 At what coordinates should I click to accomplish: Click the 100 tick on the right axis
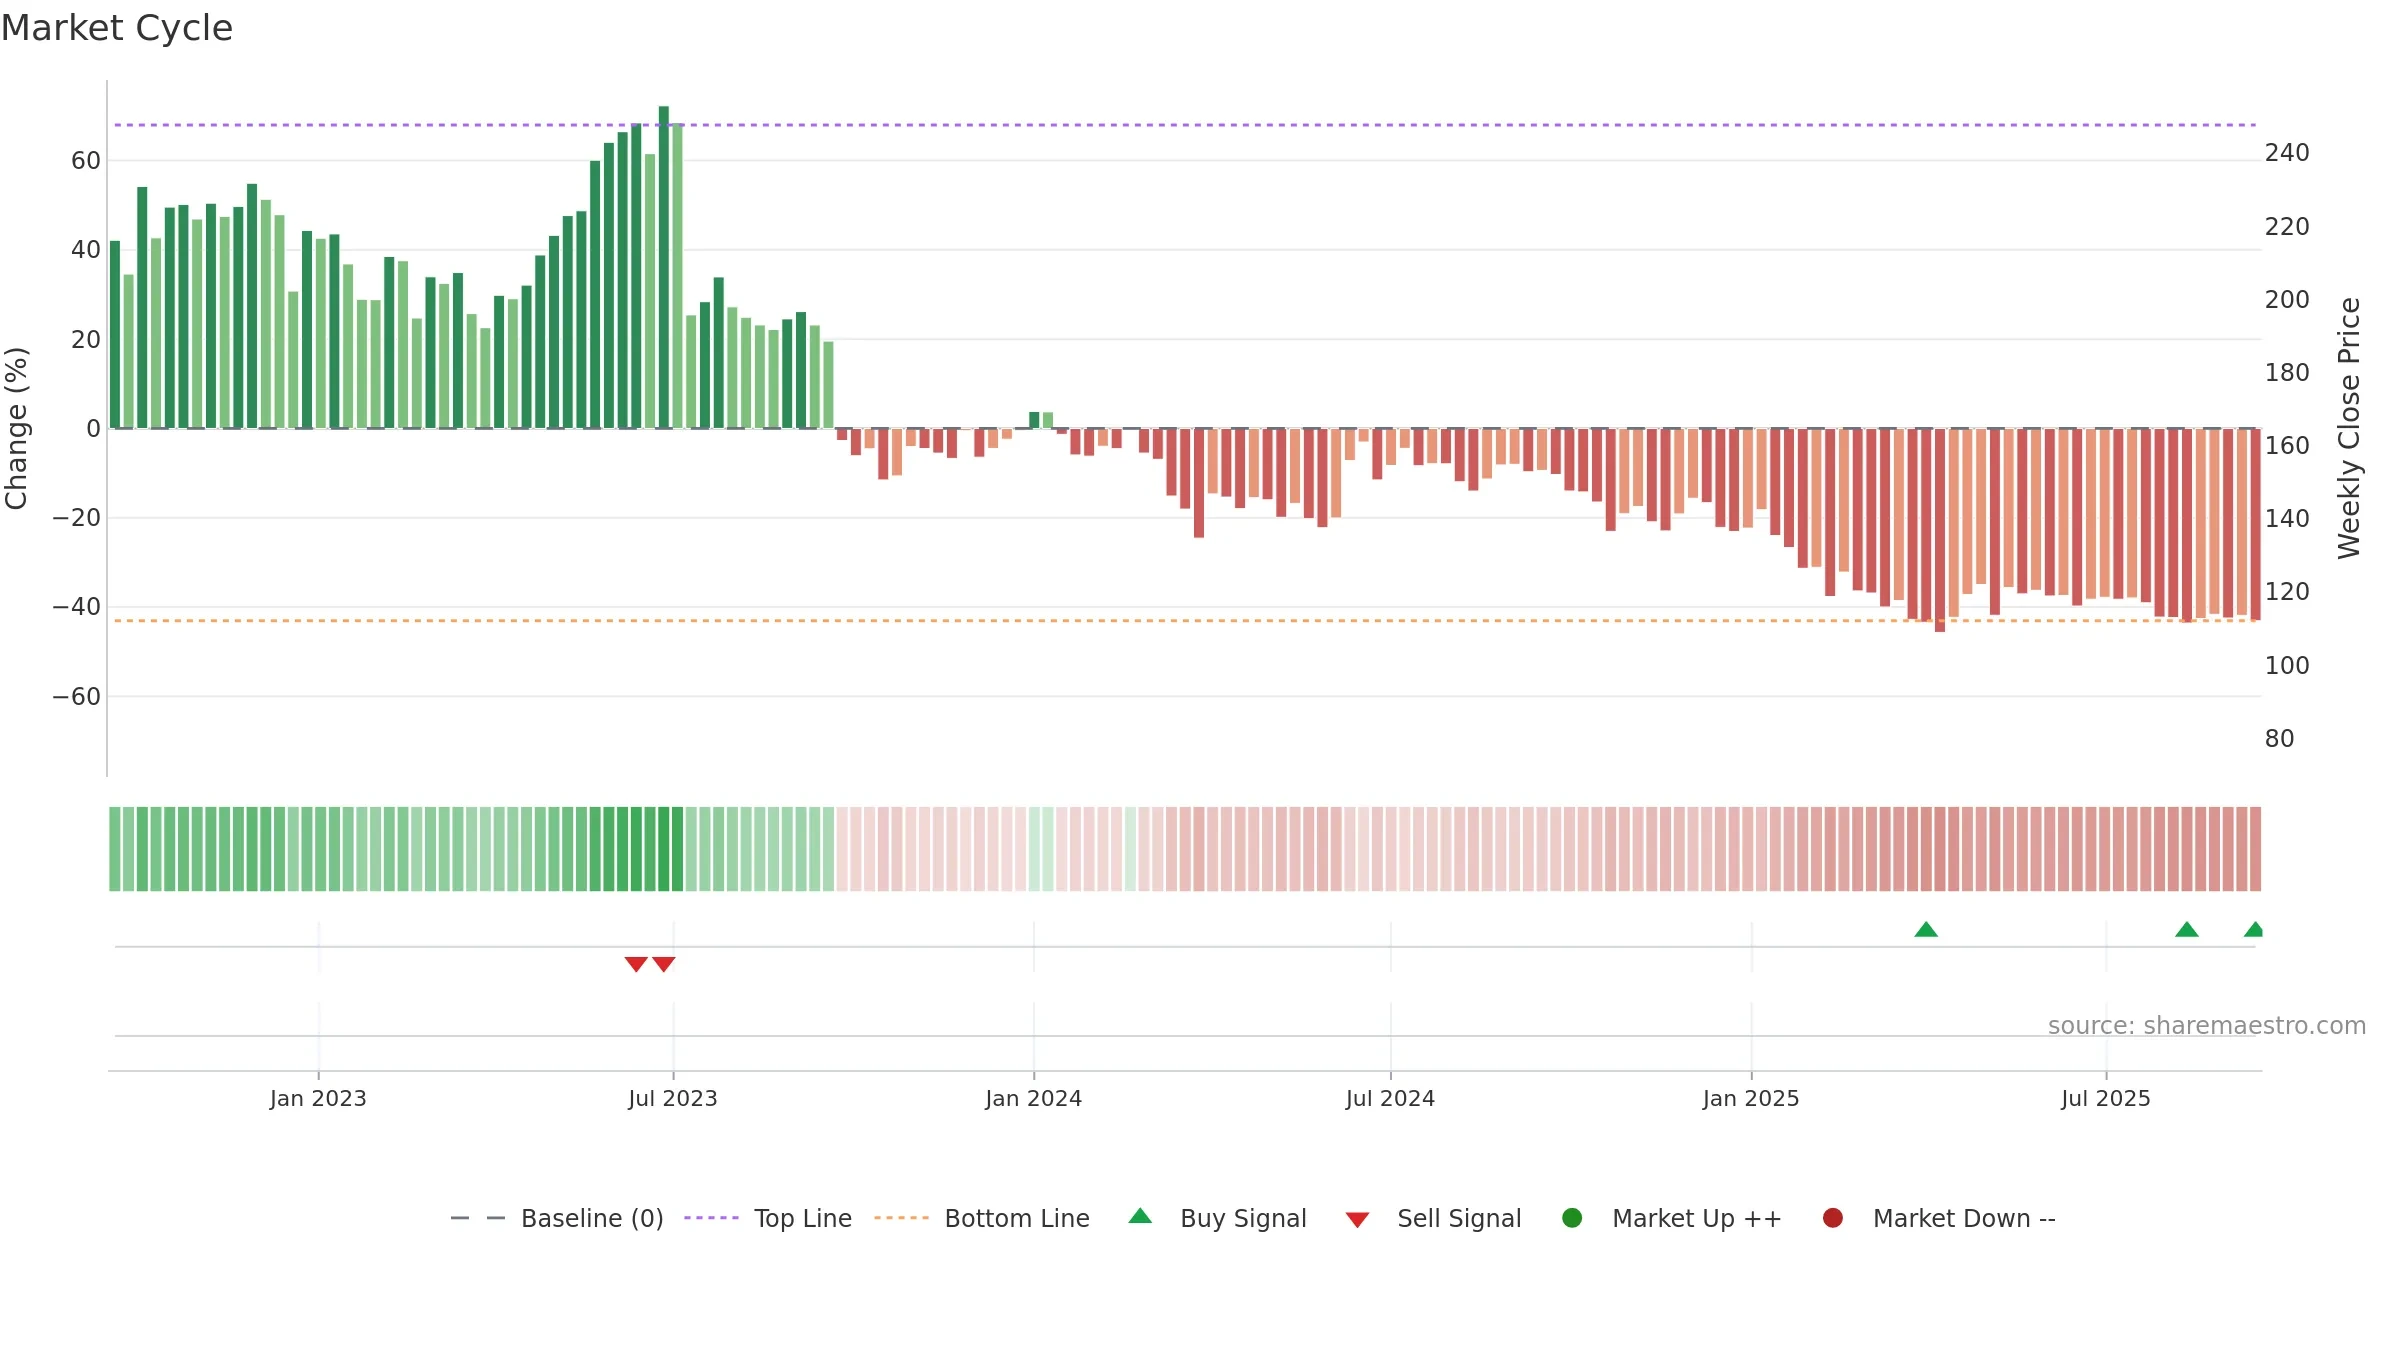[2287, 665]
